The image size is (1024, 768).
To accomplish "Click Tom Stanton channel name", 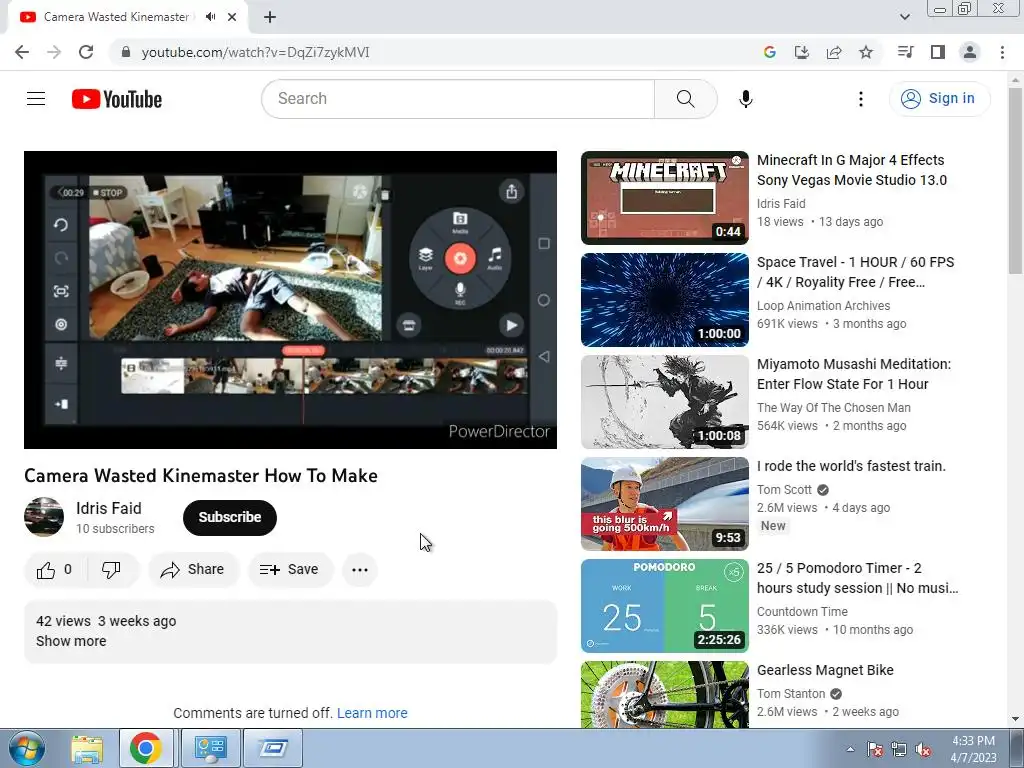I will click(x=791, y=694).
